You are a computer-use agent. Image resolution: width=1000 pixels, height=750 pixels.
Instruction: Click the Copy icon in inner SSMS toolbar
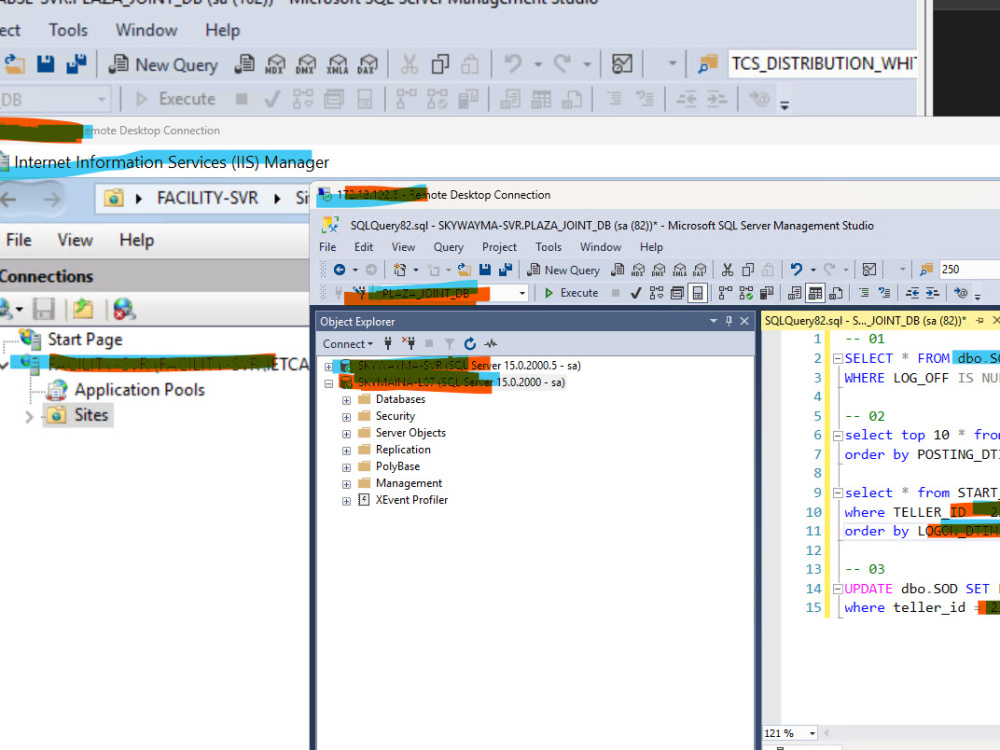[748, 270]
